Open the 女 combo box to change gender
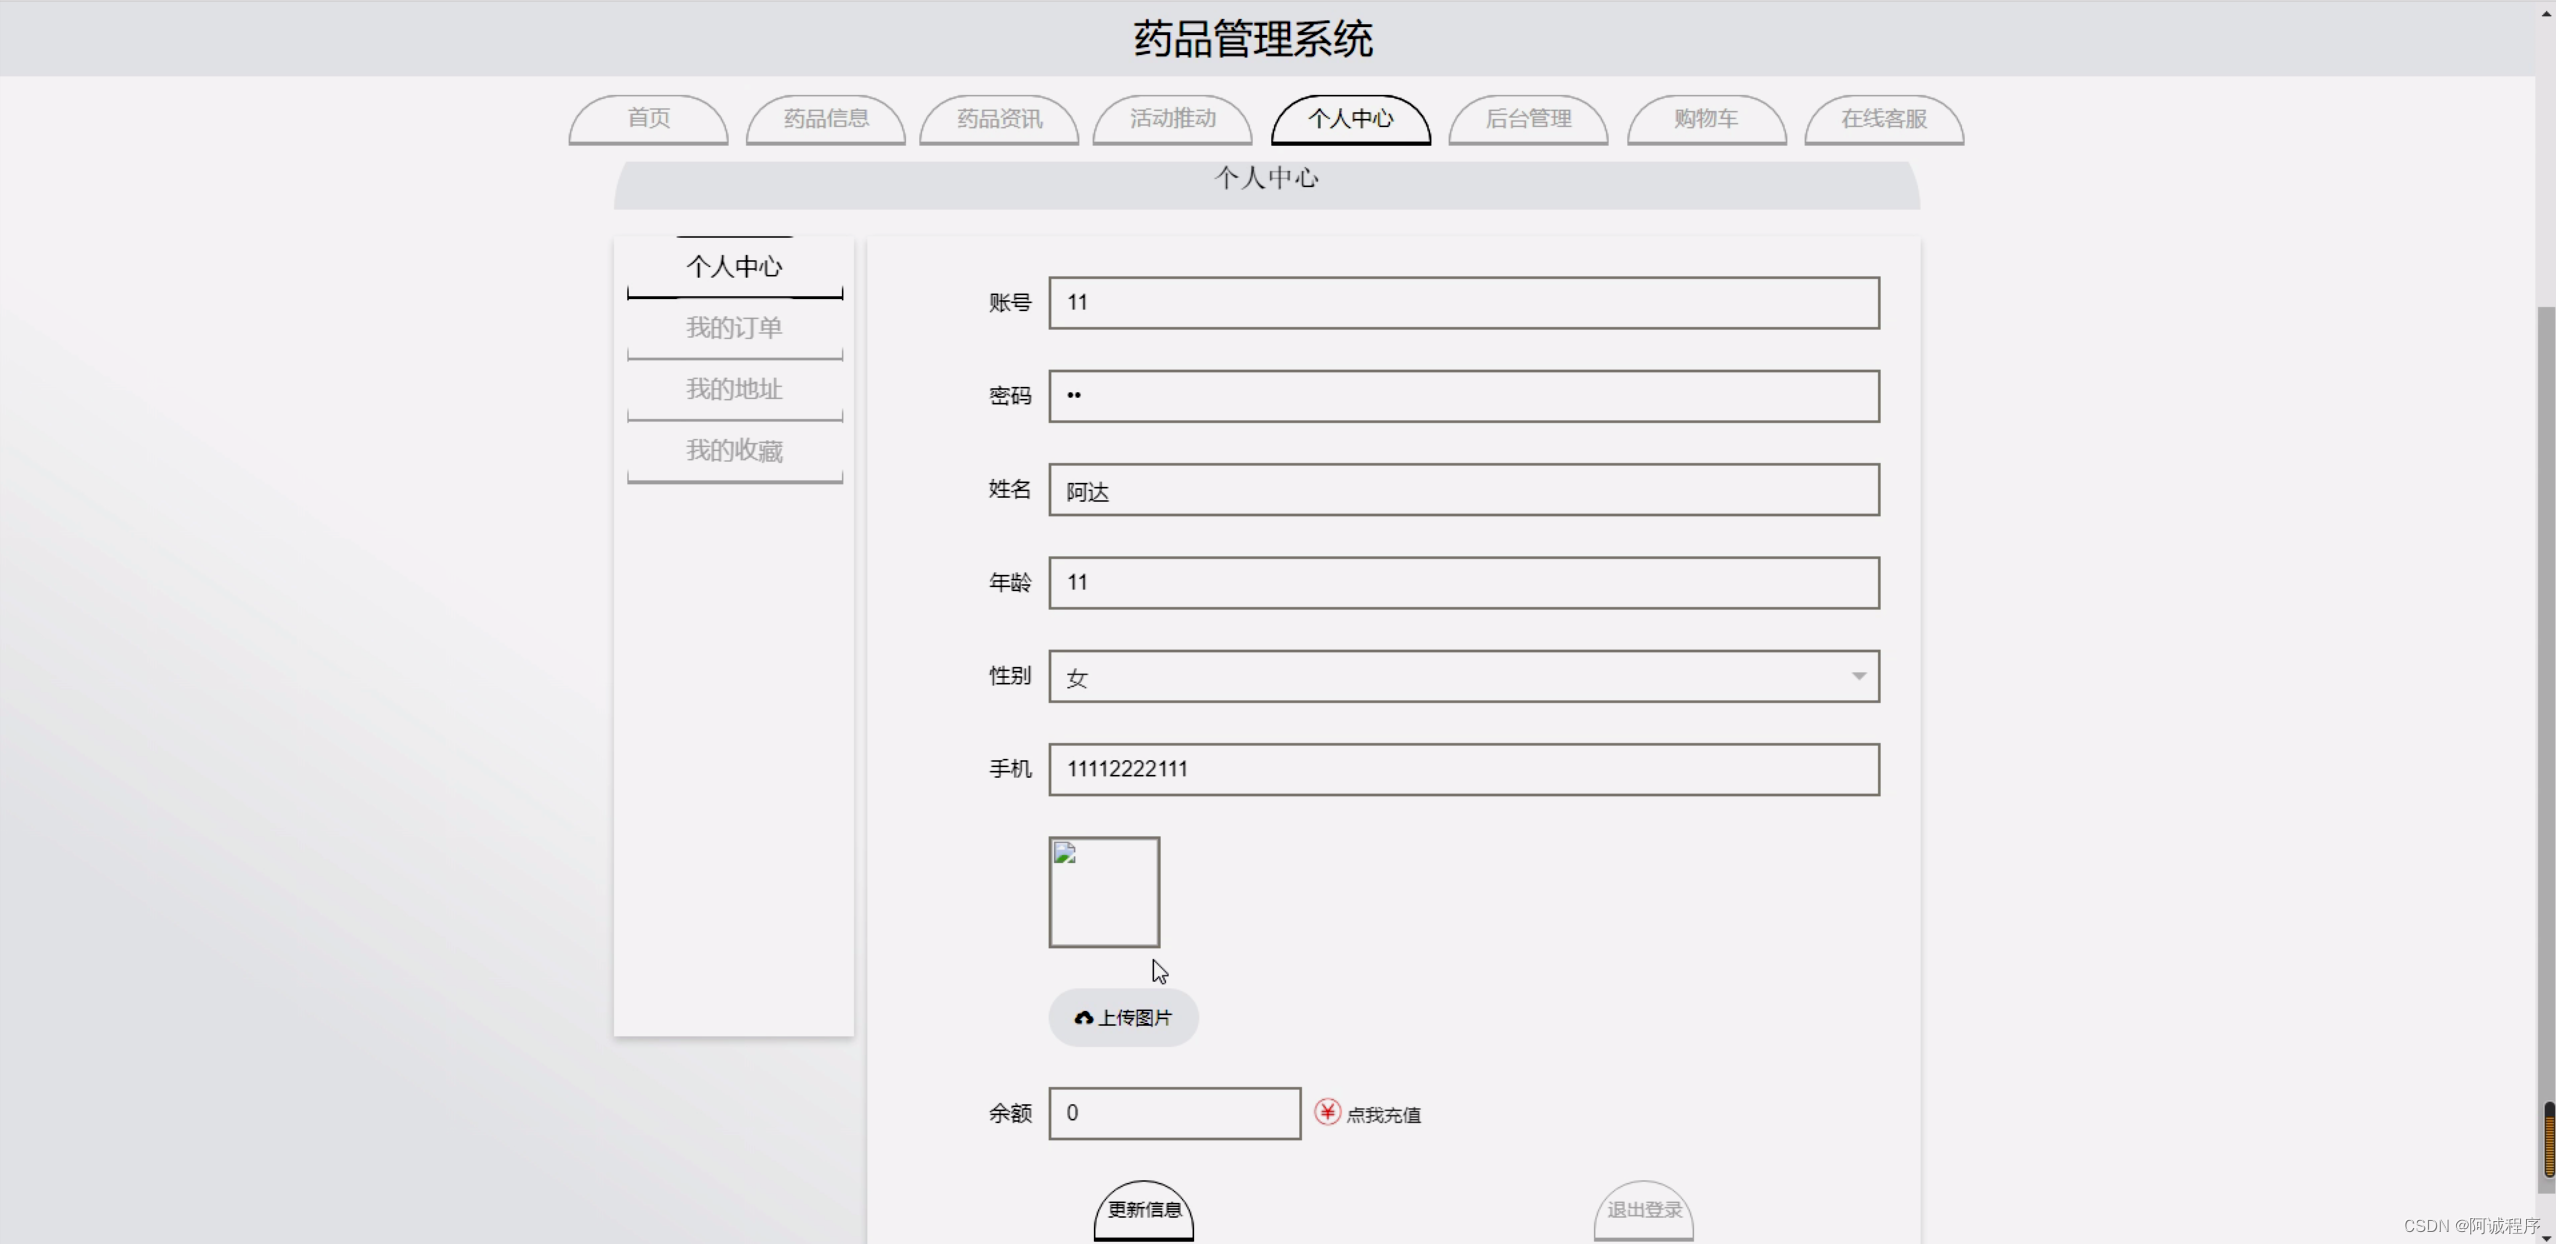 (1463, 676)
